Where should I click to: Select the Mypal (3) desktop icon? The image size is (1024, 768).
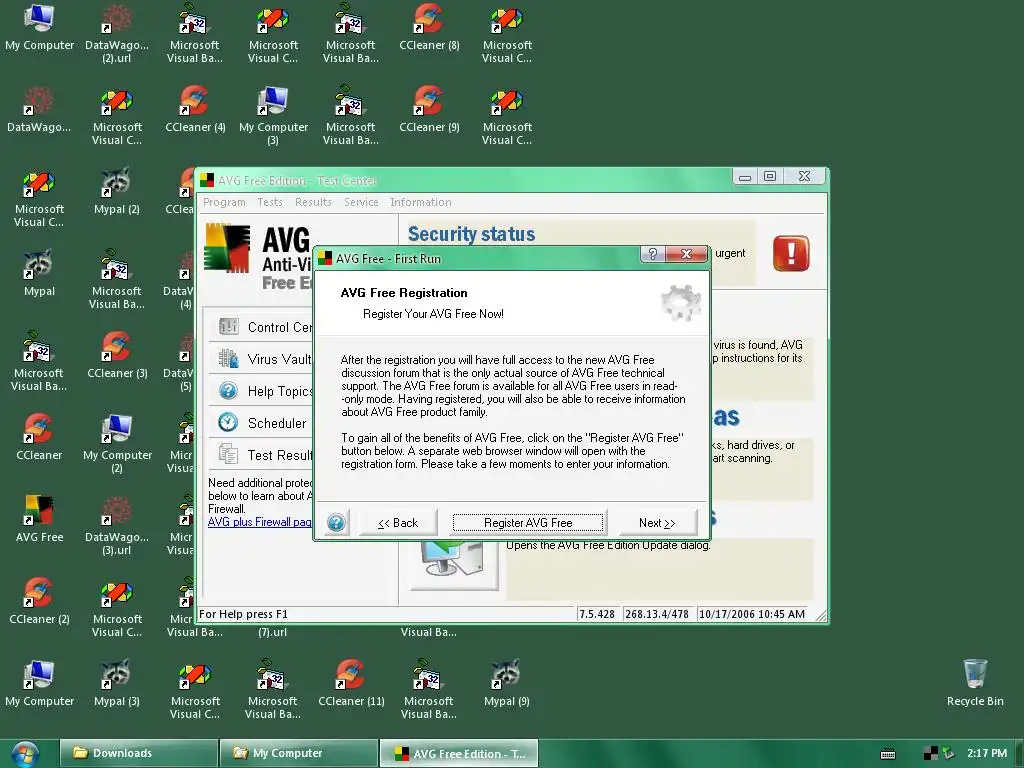[116, 683]
